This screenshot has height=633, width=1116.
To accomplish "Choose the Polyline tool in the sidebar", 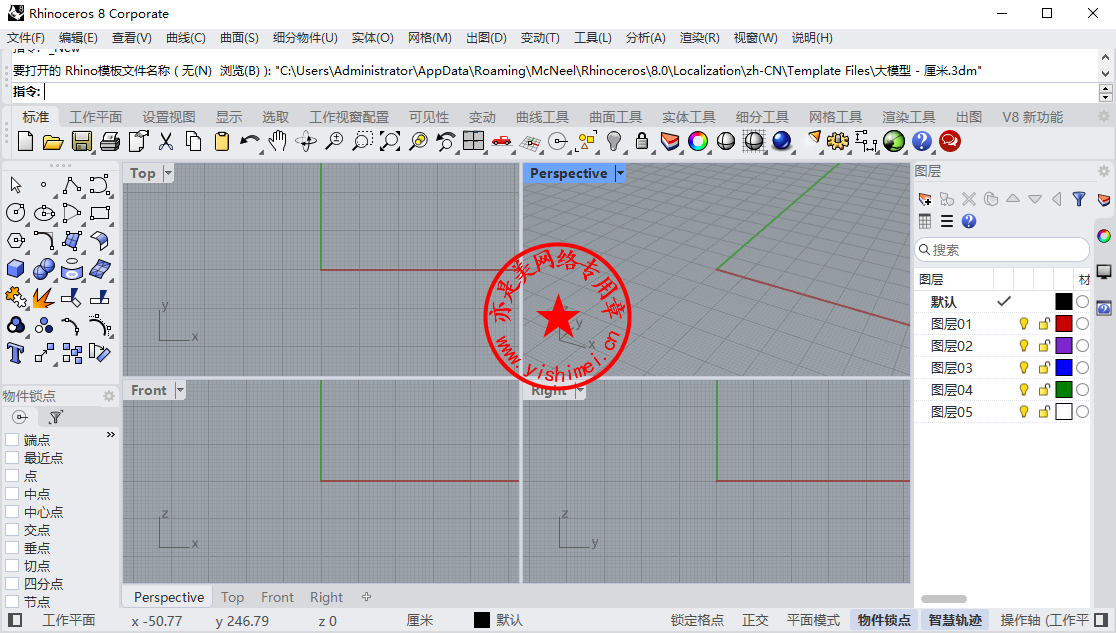I will pyautogui.click(x=72, y=185).
